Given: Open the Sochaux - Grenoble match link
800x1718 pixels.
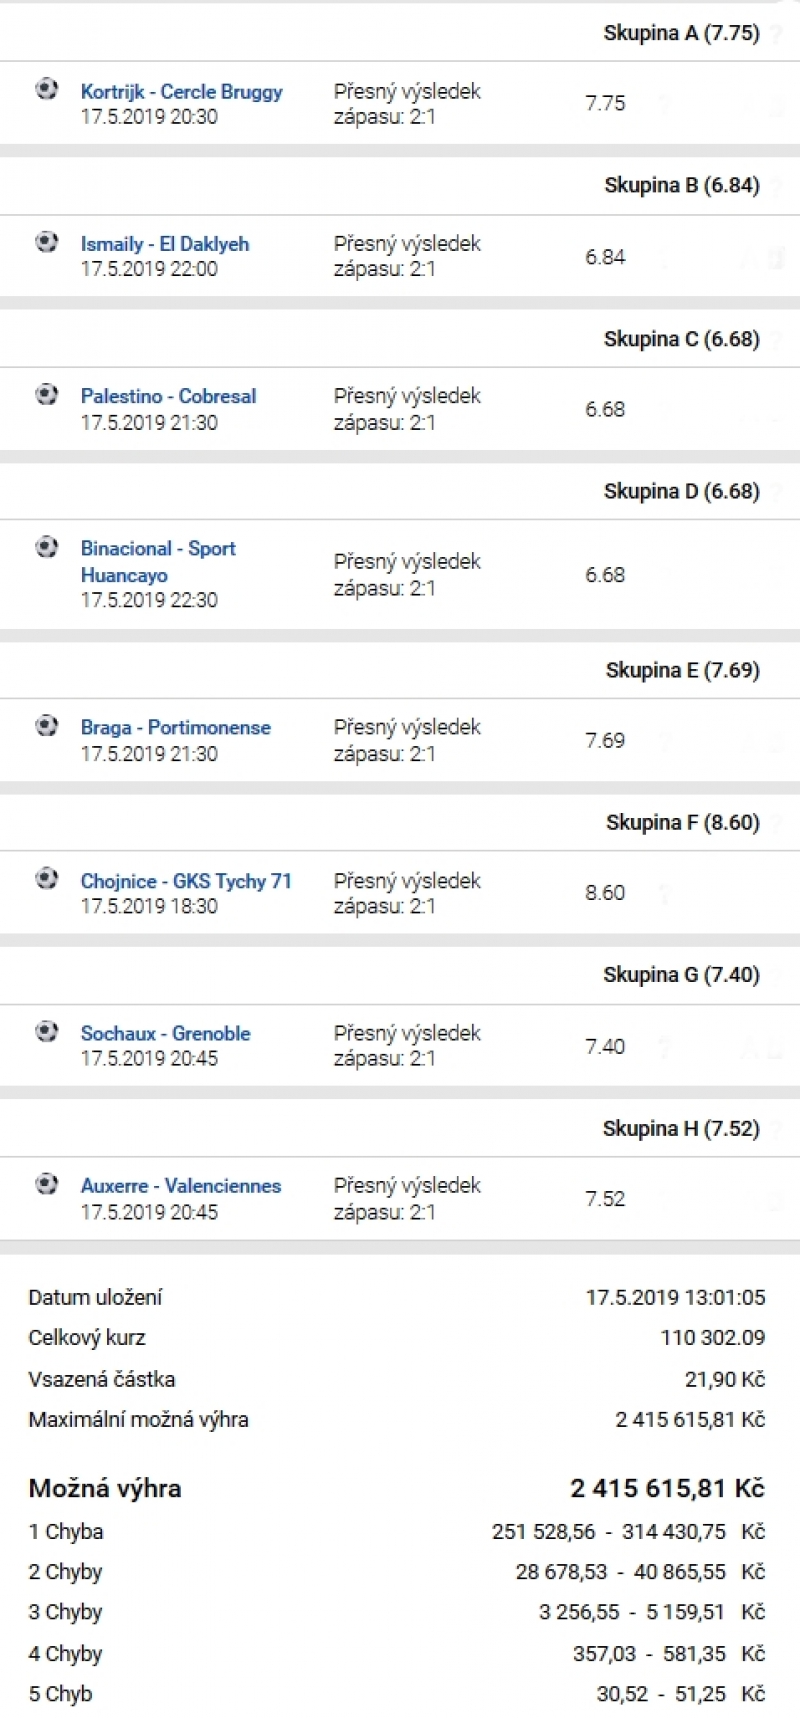Looking at the screenshot, I should coord(166,1033).
